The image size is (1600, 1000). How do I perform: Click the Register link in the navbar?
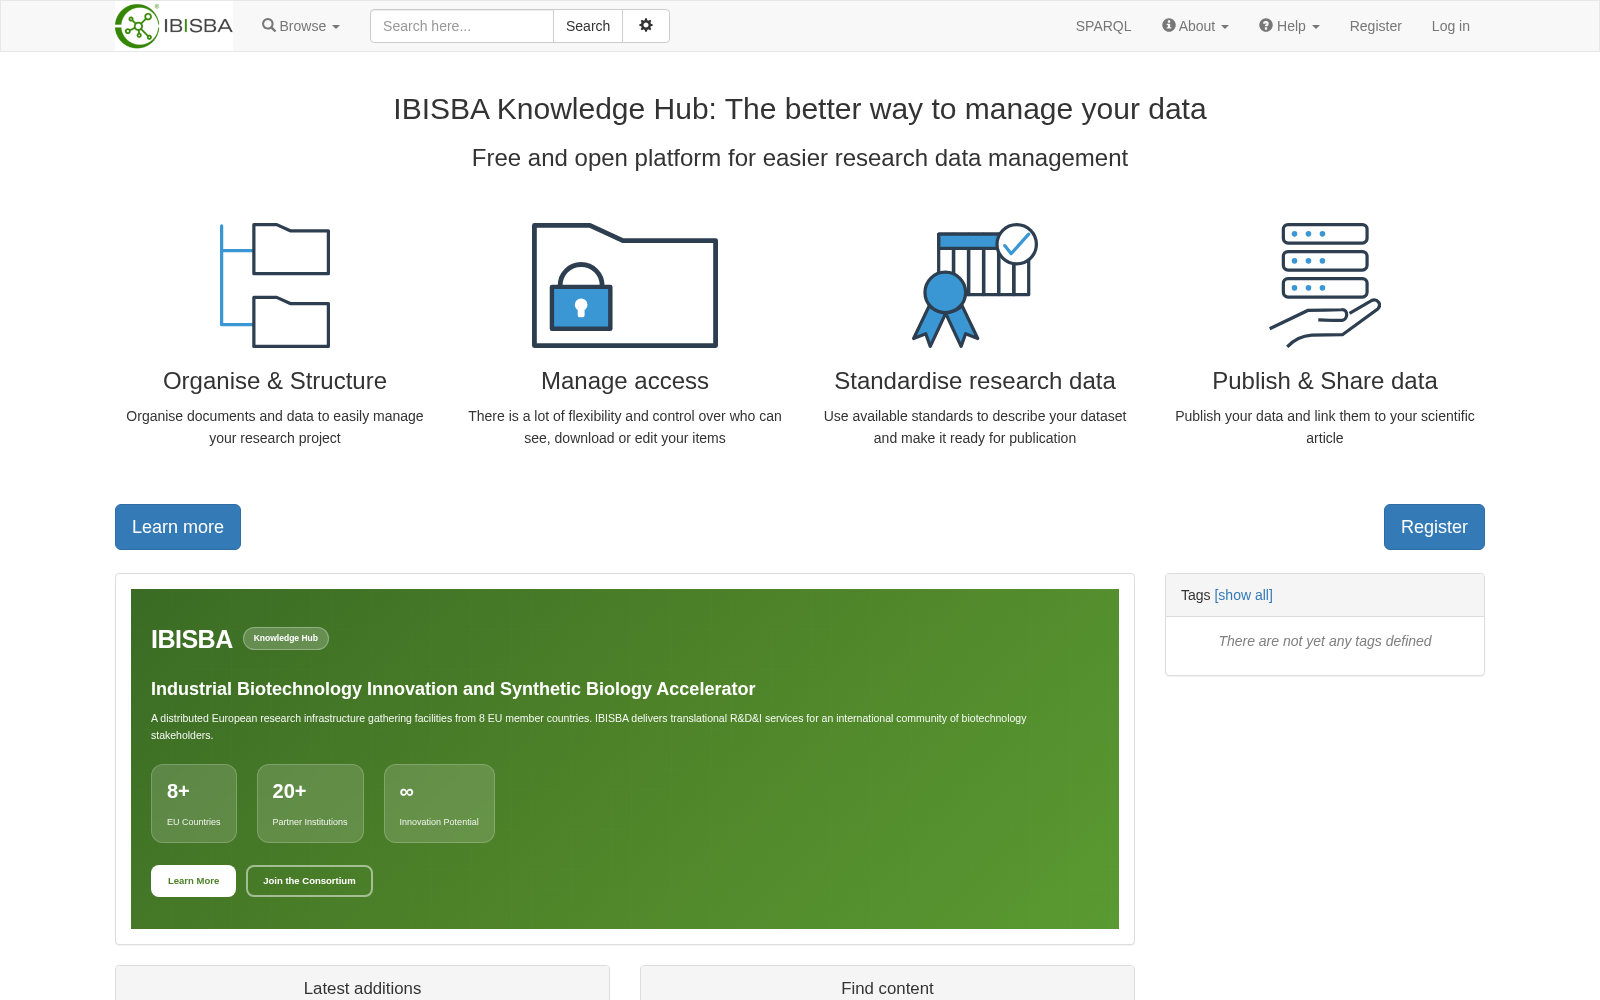pyautogui.click(x=1375, y=26)
